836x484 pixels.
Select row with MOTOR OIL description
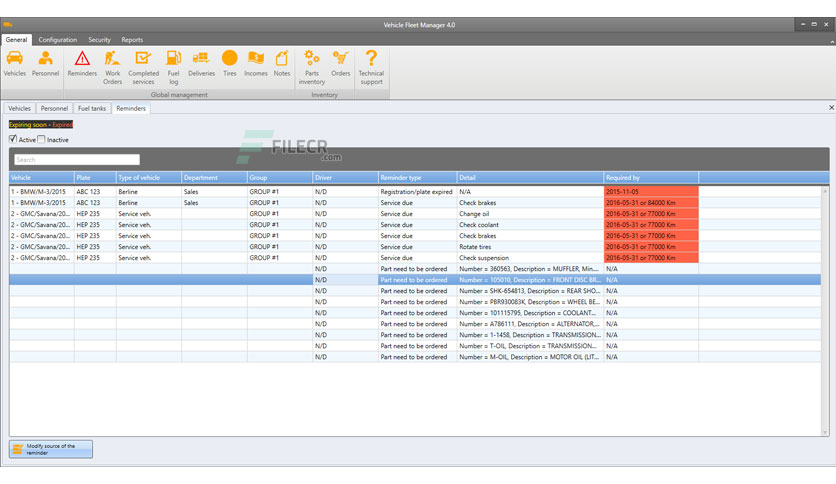click(415, 357)
